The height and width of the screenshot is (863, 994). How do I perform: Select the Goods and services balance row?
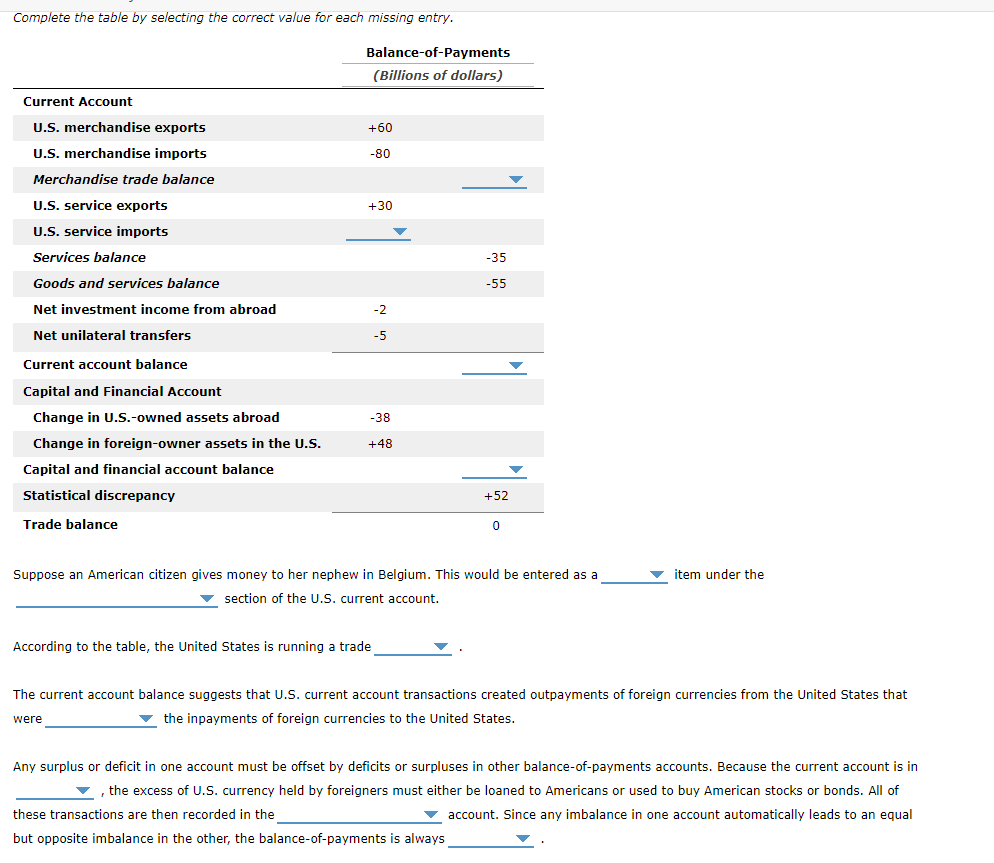[126, 283]
